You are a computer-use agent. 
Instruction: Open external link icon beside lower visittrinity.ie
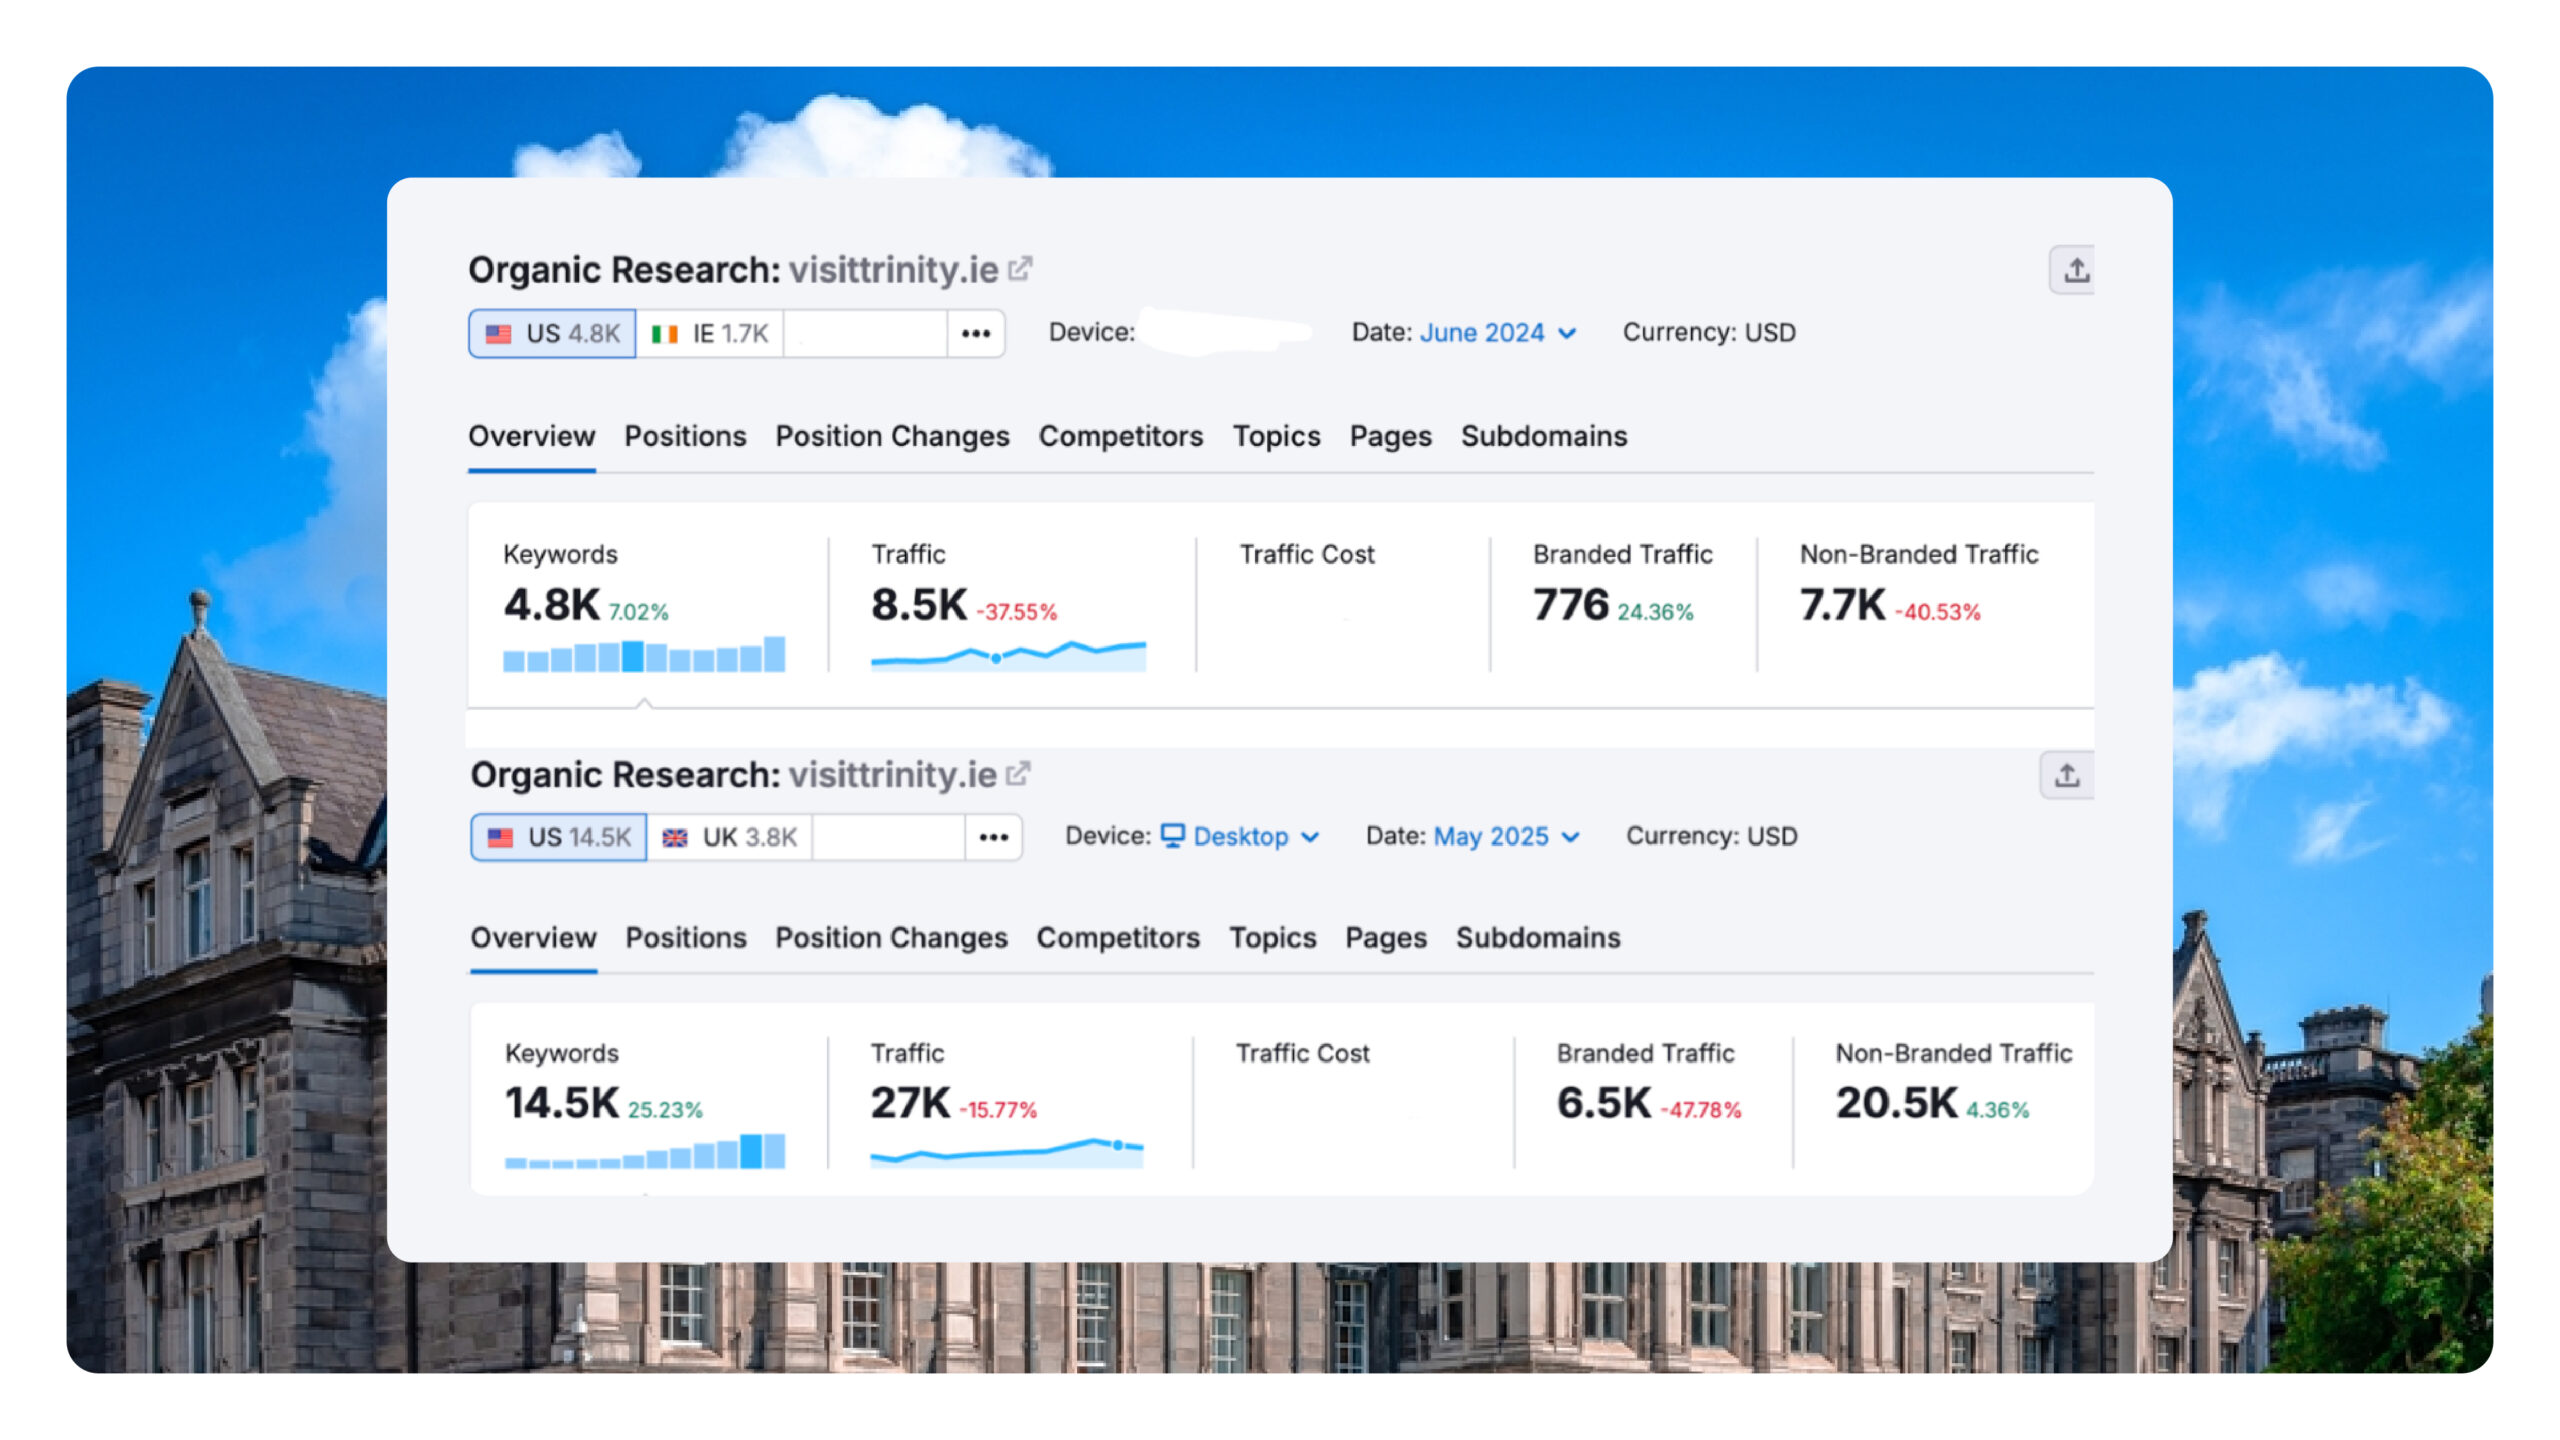(1018, 774)
